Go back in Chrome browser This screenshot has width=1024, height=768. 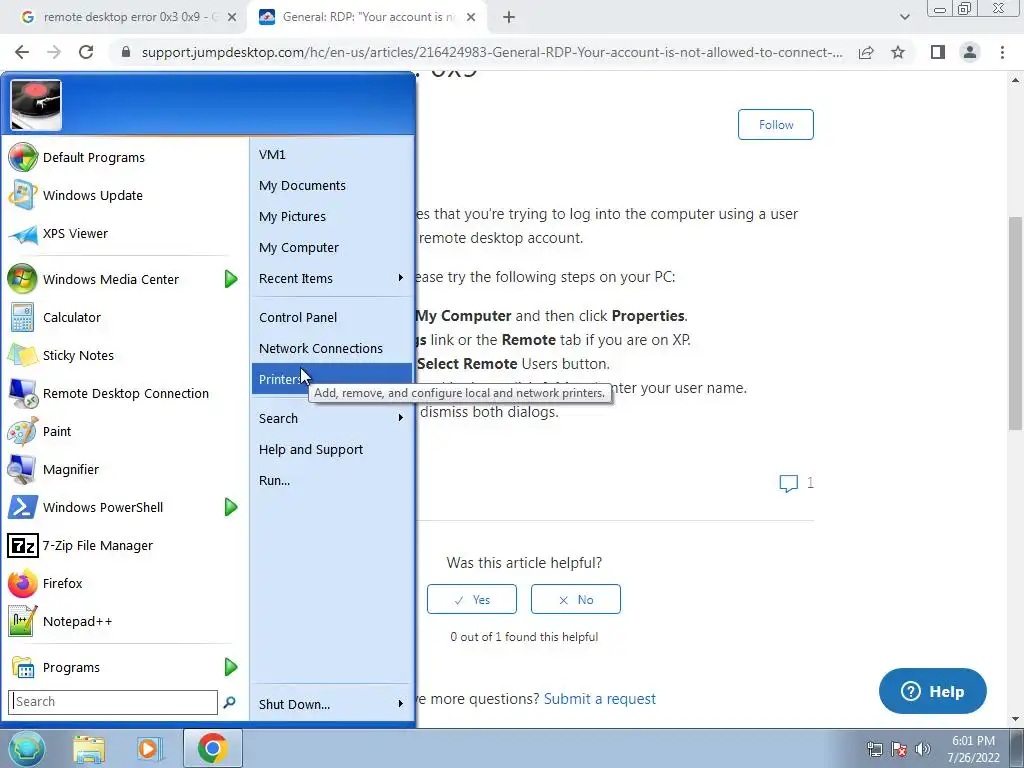click(x=22, y=52)
